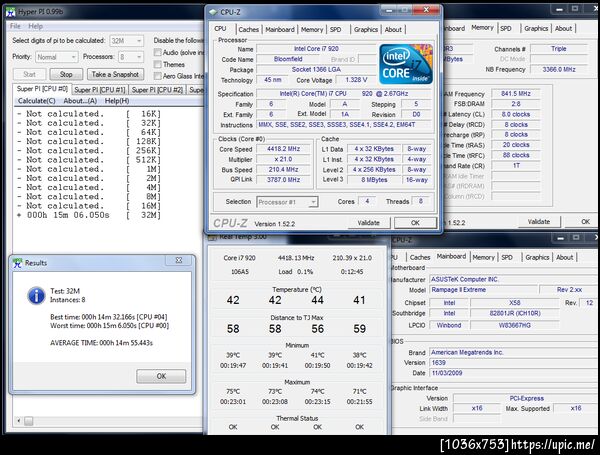The image size is (600, 455).
Task: Switch to Mainboard tab in front CPU-Z
Action: click(x=280, y=29)
